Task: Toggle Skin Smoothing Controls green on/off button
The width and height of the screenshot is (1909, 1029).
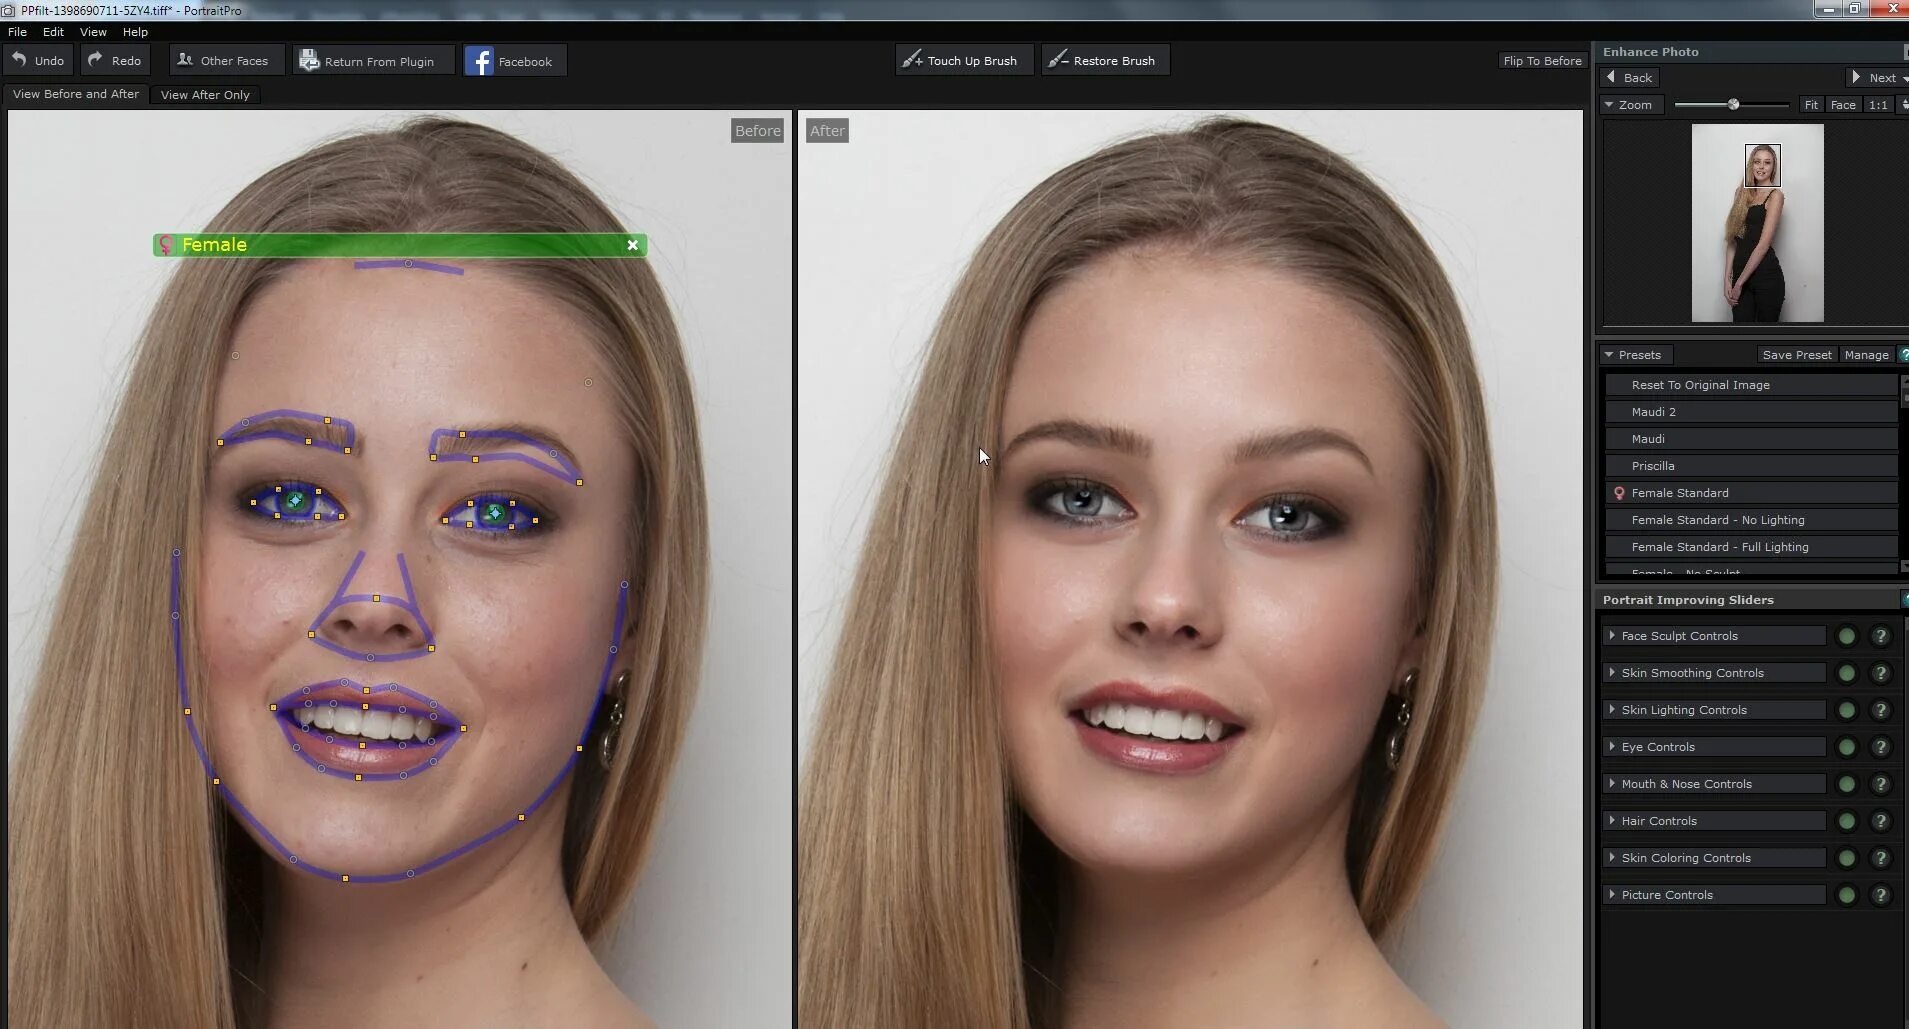Action: coord(1847,673)
